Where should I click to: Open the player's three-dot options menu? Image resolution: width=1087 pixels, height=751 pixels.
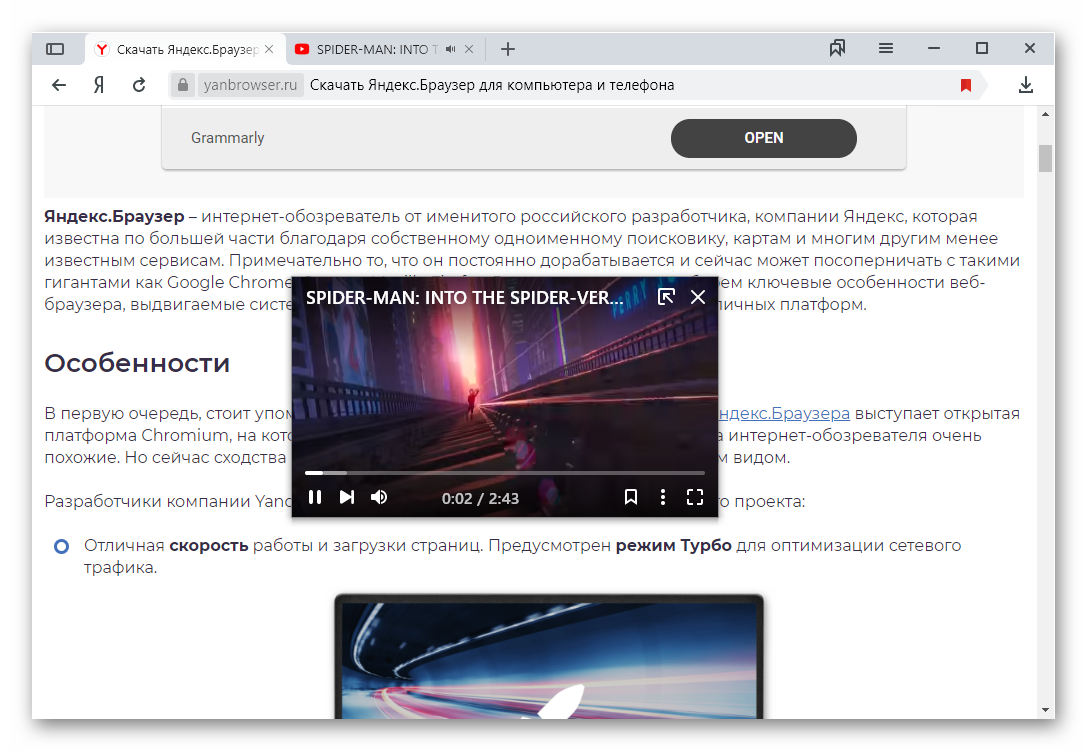pos(663,497)
